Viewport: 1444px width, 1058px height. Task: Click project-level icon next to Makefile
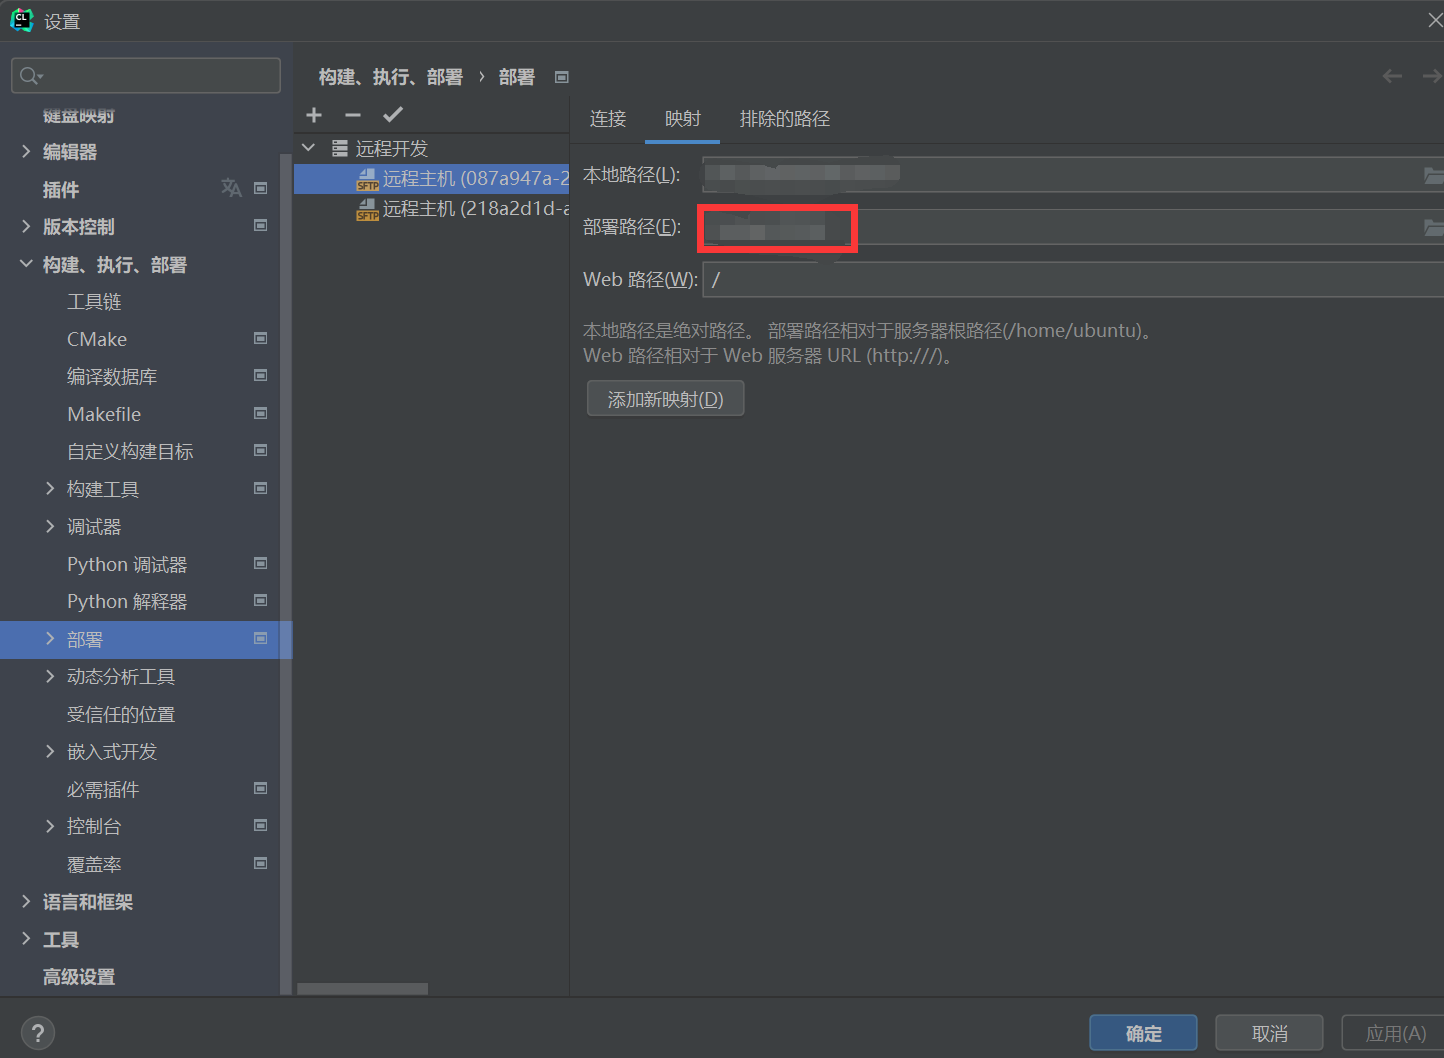coord(260,413)
